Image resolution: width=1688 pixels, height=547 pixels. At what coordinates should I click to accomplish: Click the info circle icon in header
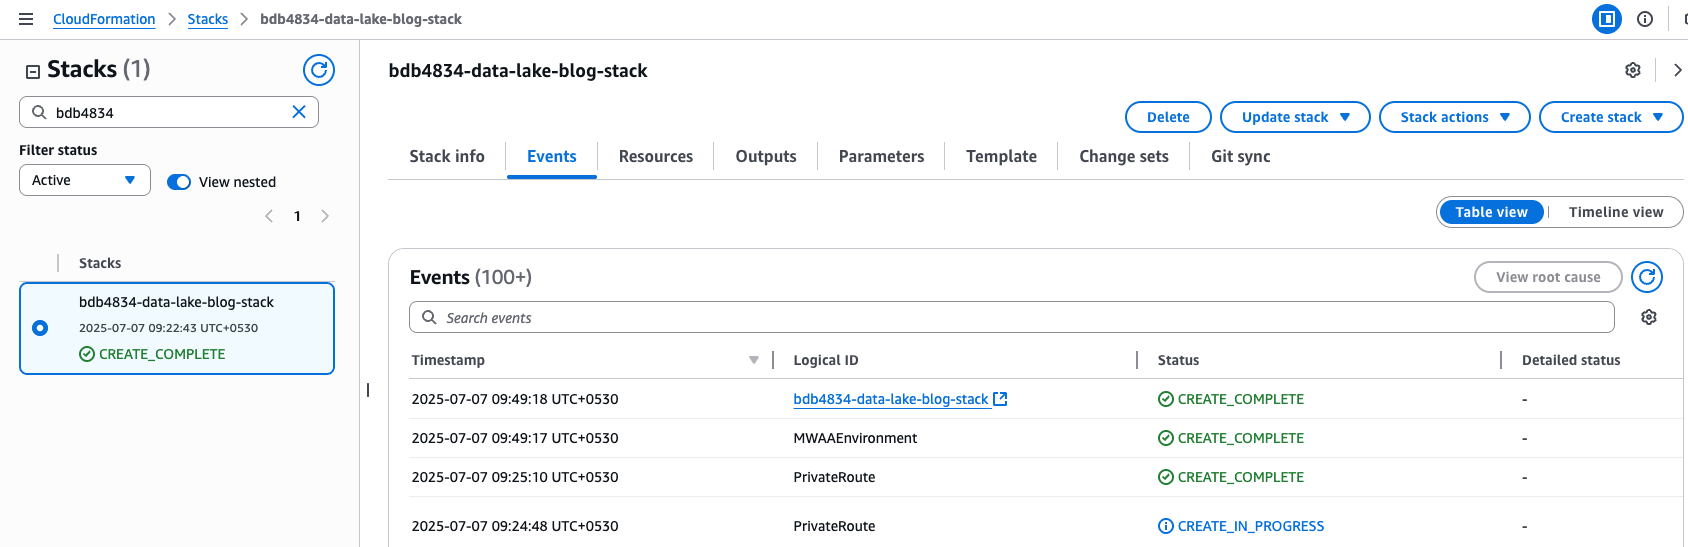[x=1644, y=19]
